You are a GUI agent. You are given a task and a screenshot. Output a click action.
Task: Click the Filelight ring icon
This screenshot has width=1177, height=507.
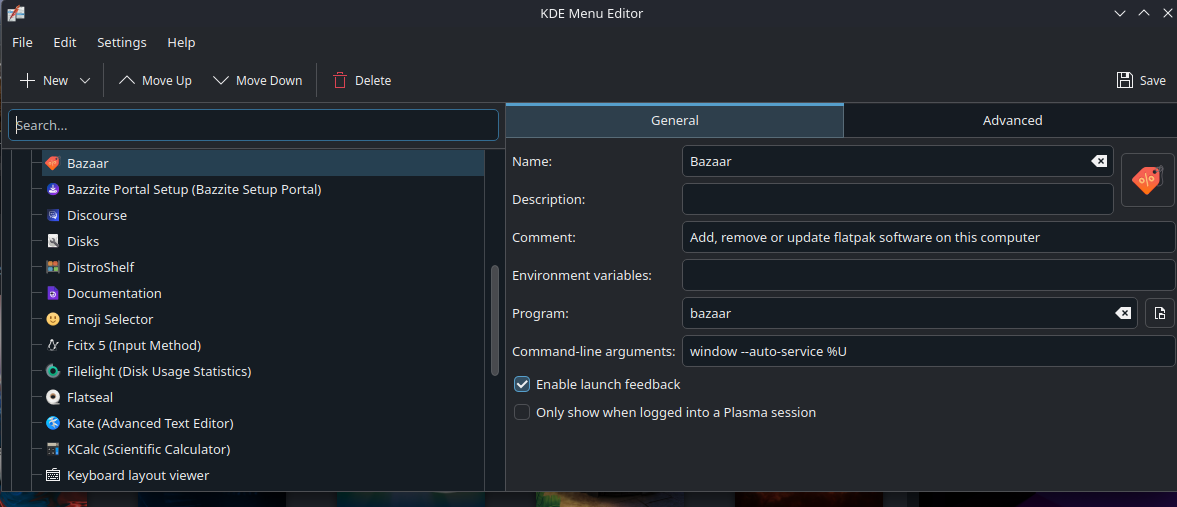tap(53, 371)
